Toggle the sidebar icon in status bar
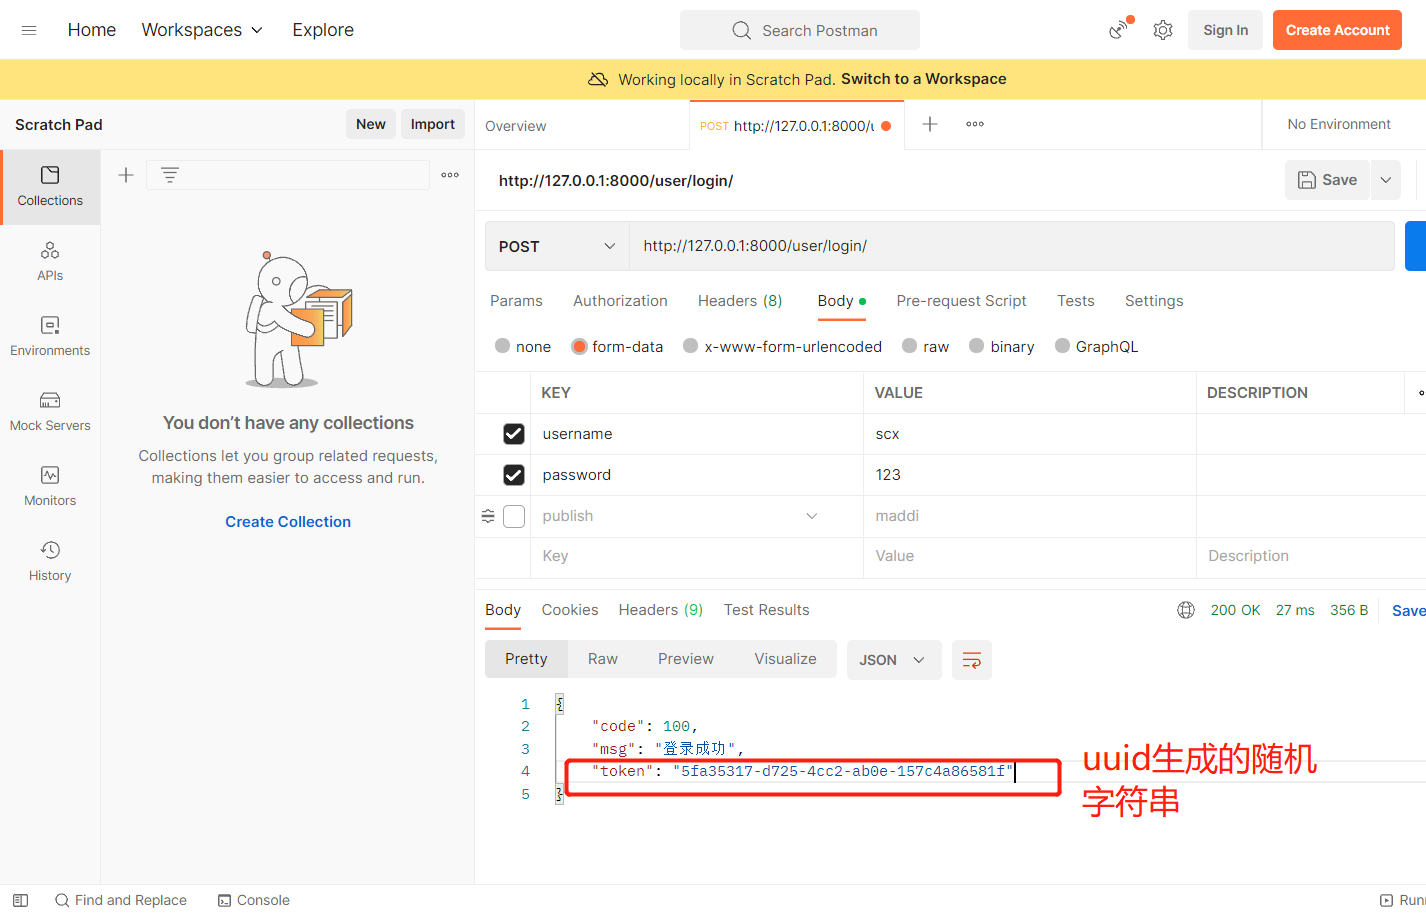The height and width of the screenshot is (915, 1426). [x=21, y=900]
